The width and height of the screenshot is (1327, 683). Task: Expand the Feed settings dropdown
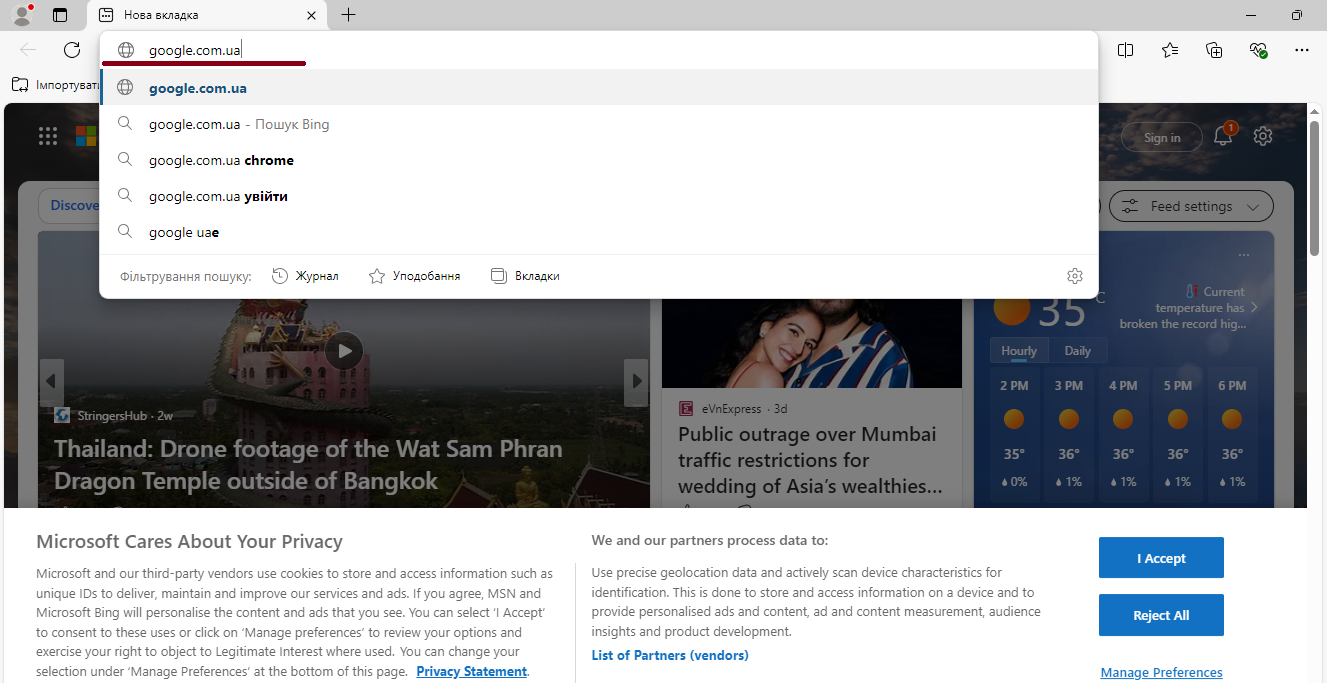point(1191,207)
